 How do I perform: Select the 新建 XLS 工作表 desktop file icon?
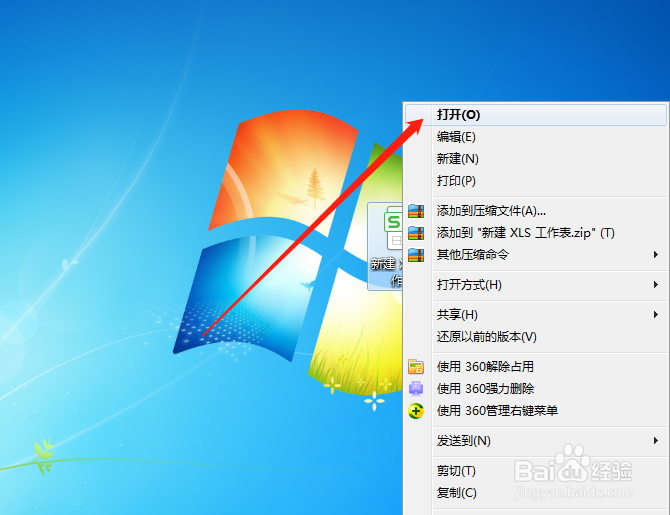click(385, 247)
